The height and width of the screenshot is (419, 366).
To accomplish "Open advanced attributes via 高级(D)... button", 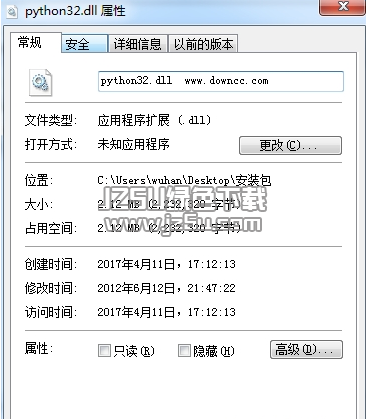I will [306, 349].
